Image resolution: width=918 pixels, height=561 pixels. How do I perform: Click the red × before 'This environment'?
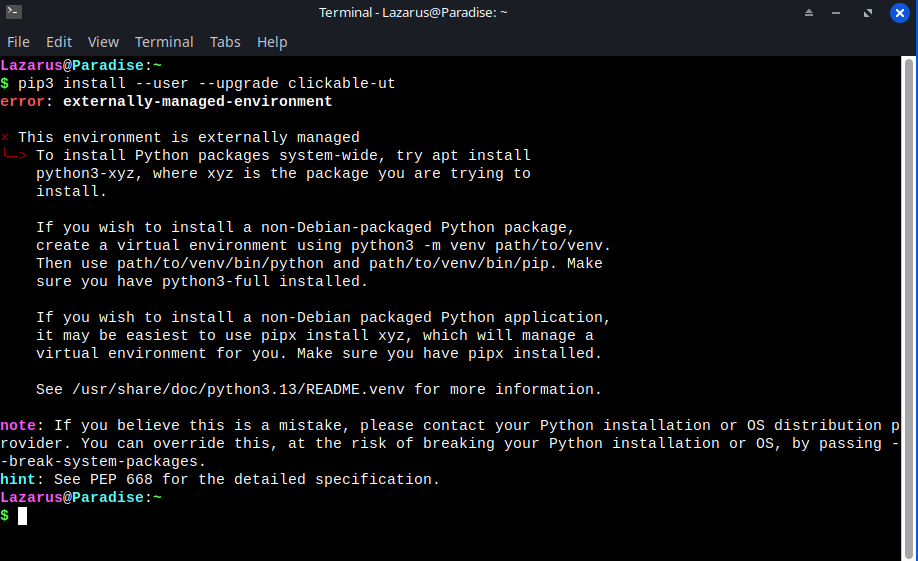pyautogui.click(x=5, y=138)
